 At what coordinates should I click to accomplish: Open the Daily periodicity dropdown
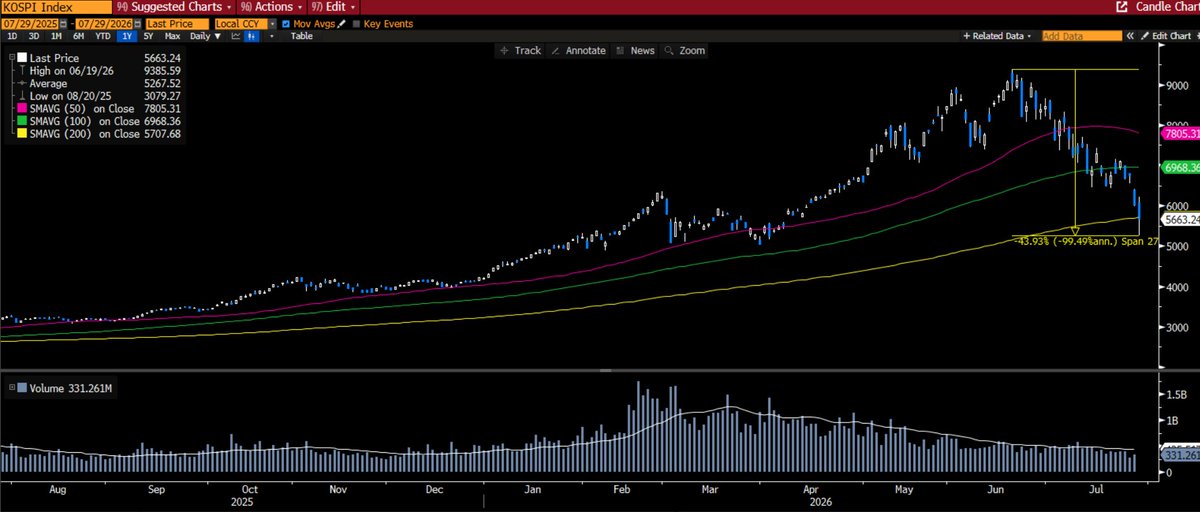[205, 36]
